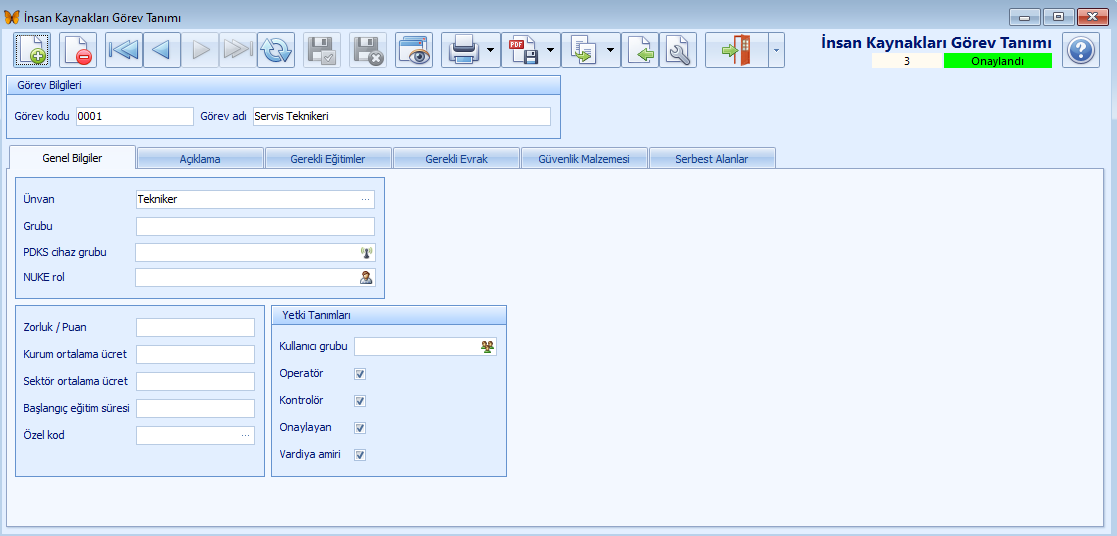This screenshot has height=536, width=1117.
Task: Click the delete record icon with red minus
Action: point(77,50)
